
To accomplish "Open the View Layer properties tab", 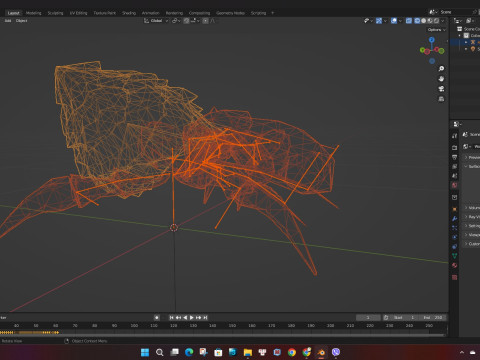I will click(x=454, y=166).
